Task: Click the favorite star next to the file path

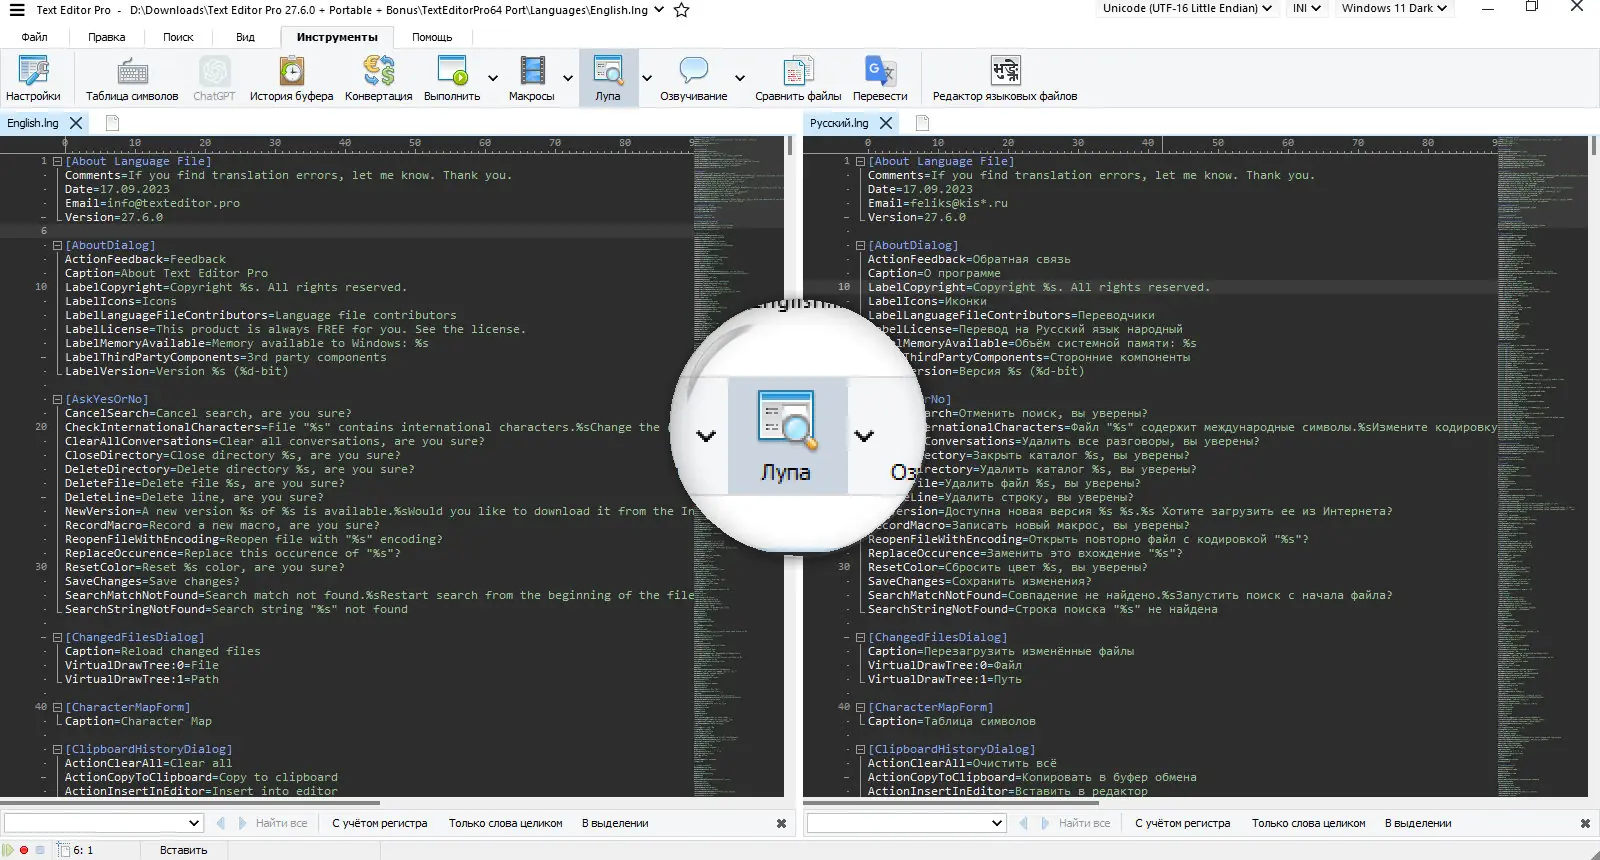Action: coord(682,10)
